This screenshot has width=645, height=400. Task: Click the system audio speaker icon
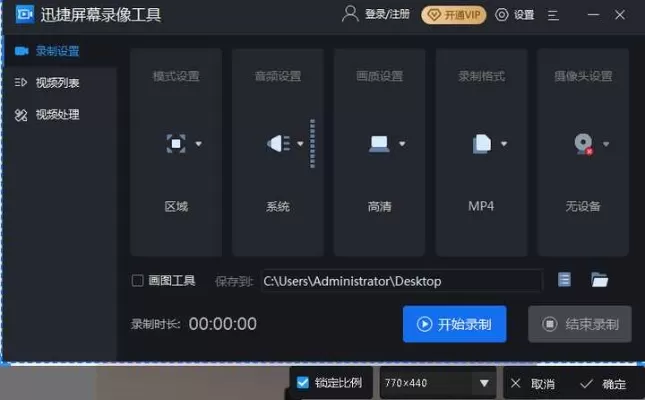[x=278, y=144]
